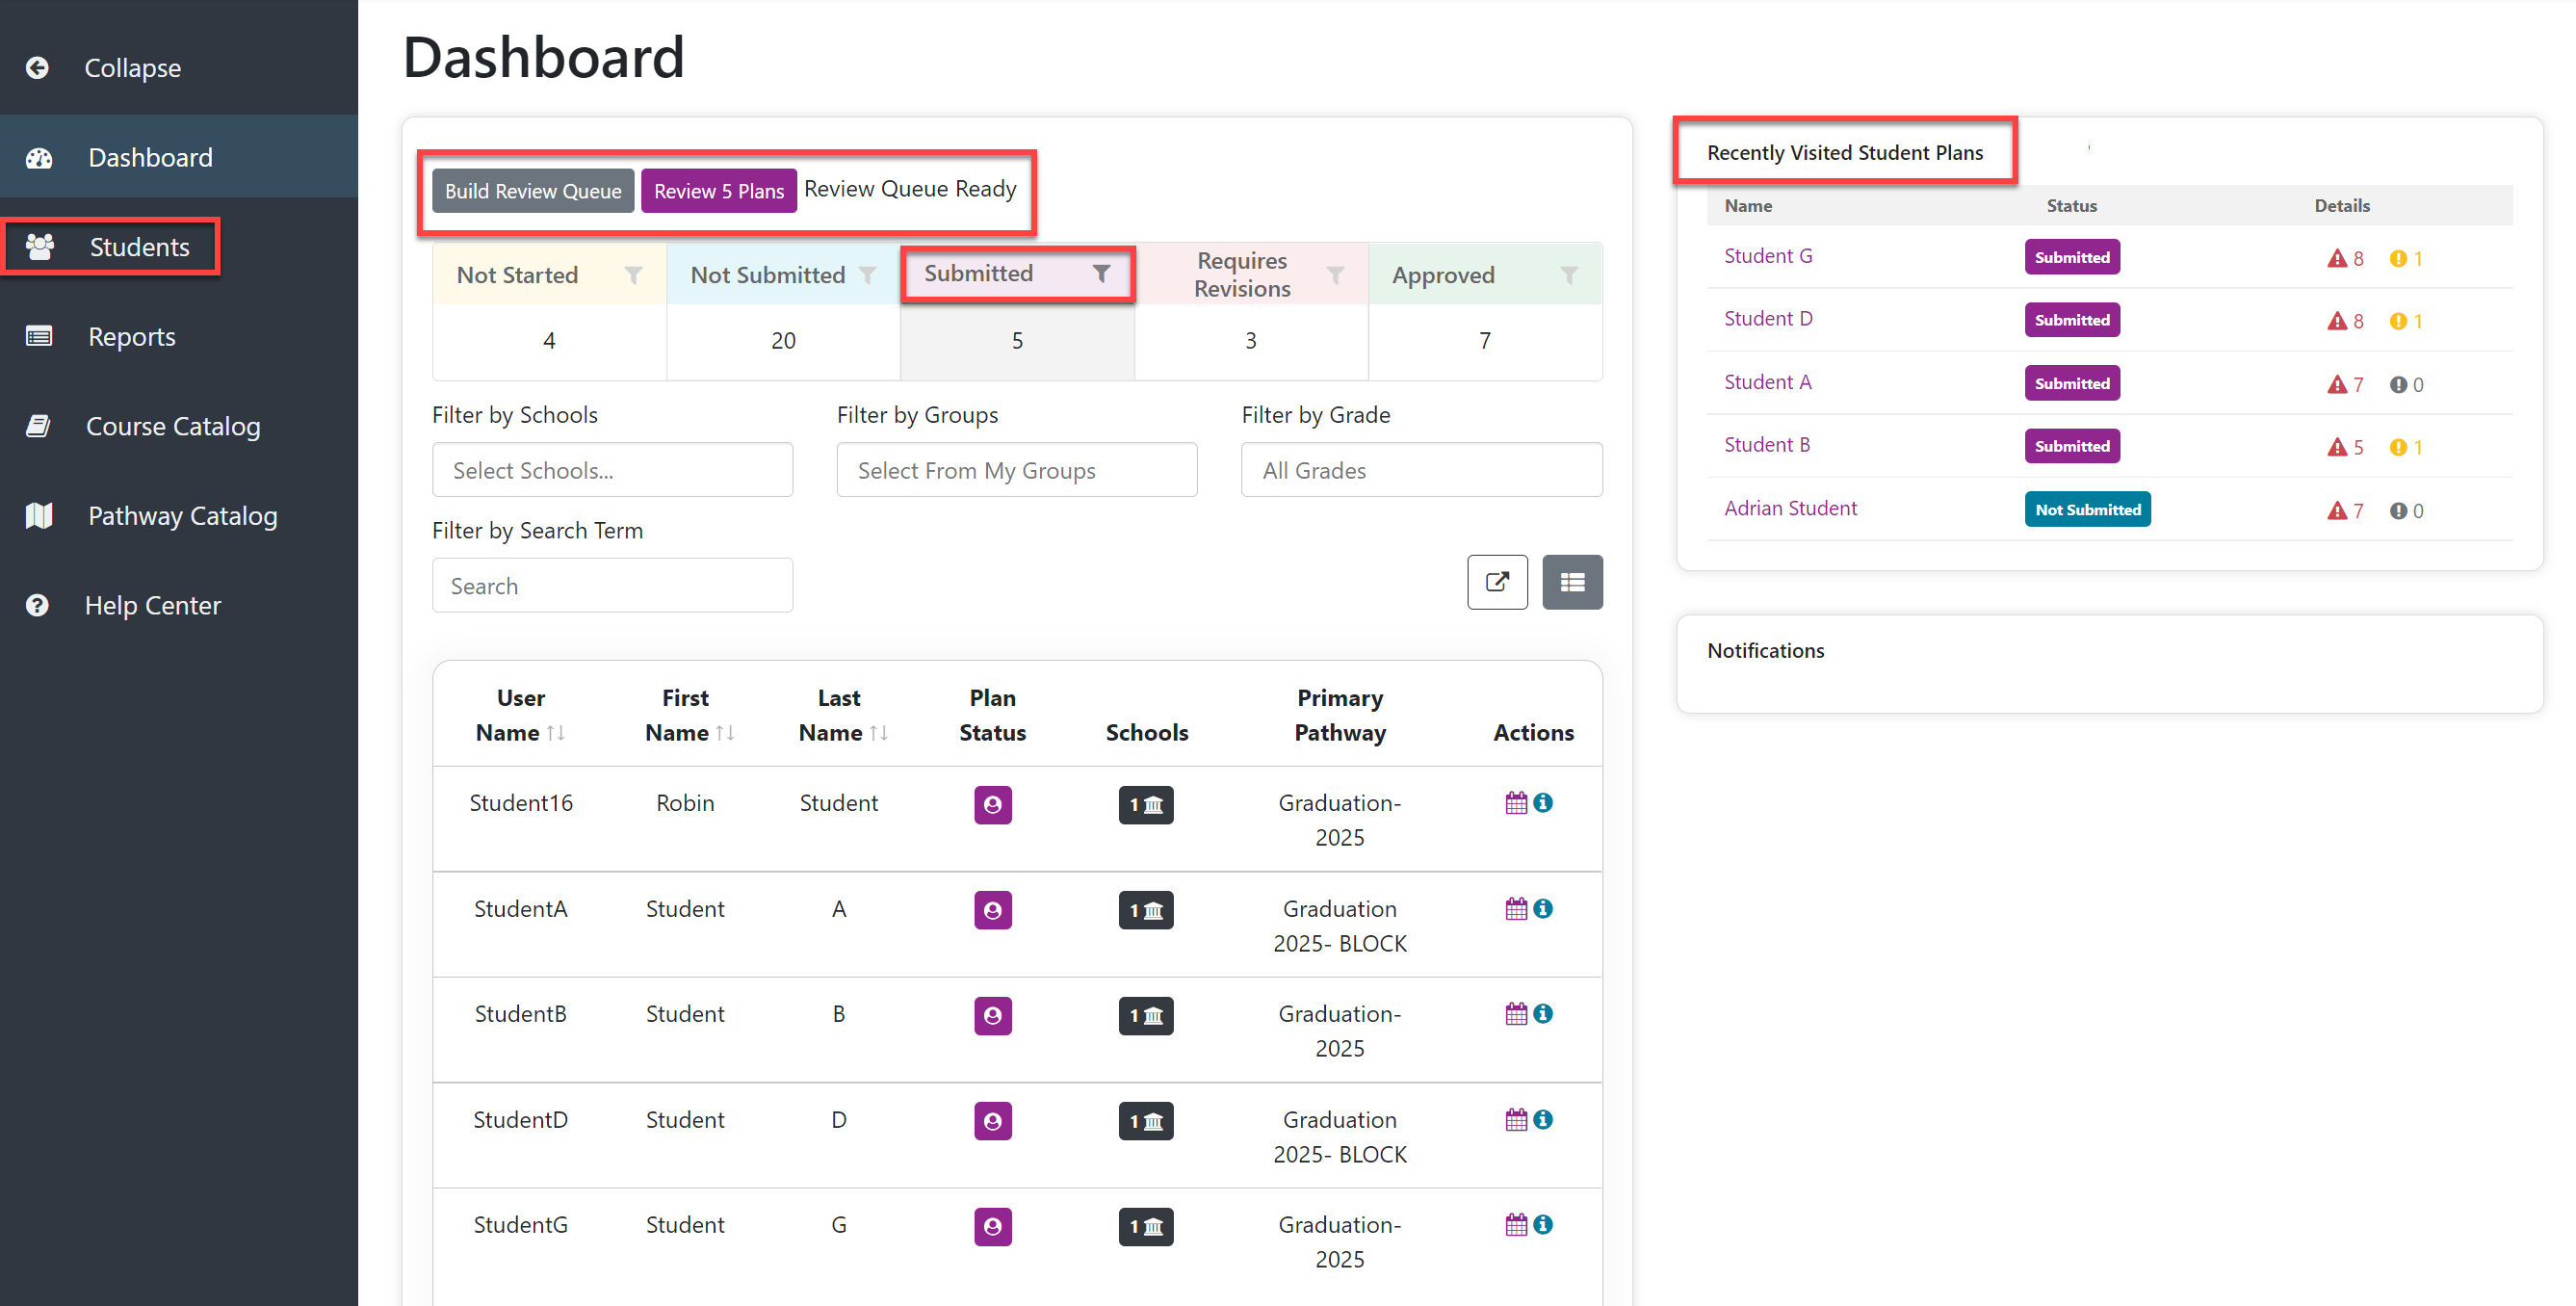
Task: Click the Search term input field
Action: (x=612, y=586)
